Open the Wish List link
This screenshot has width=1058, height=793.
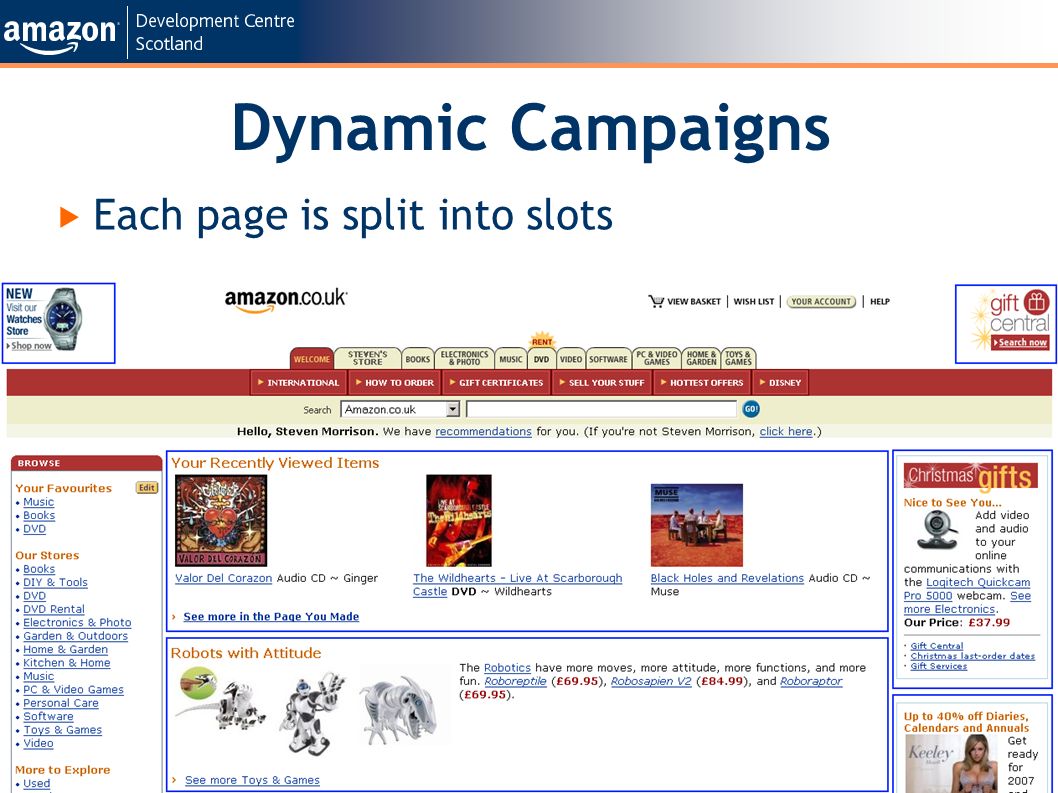point(754,302)
